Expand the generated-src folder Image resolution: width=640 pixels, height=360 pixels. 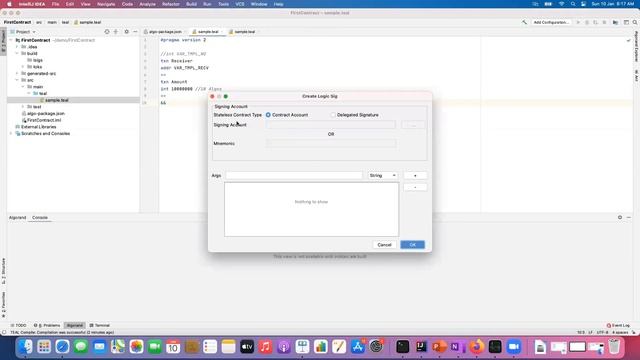17,73
